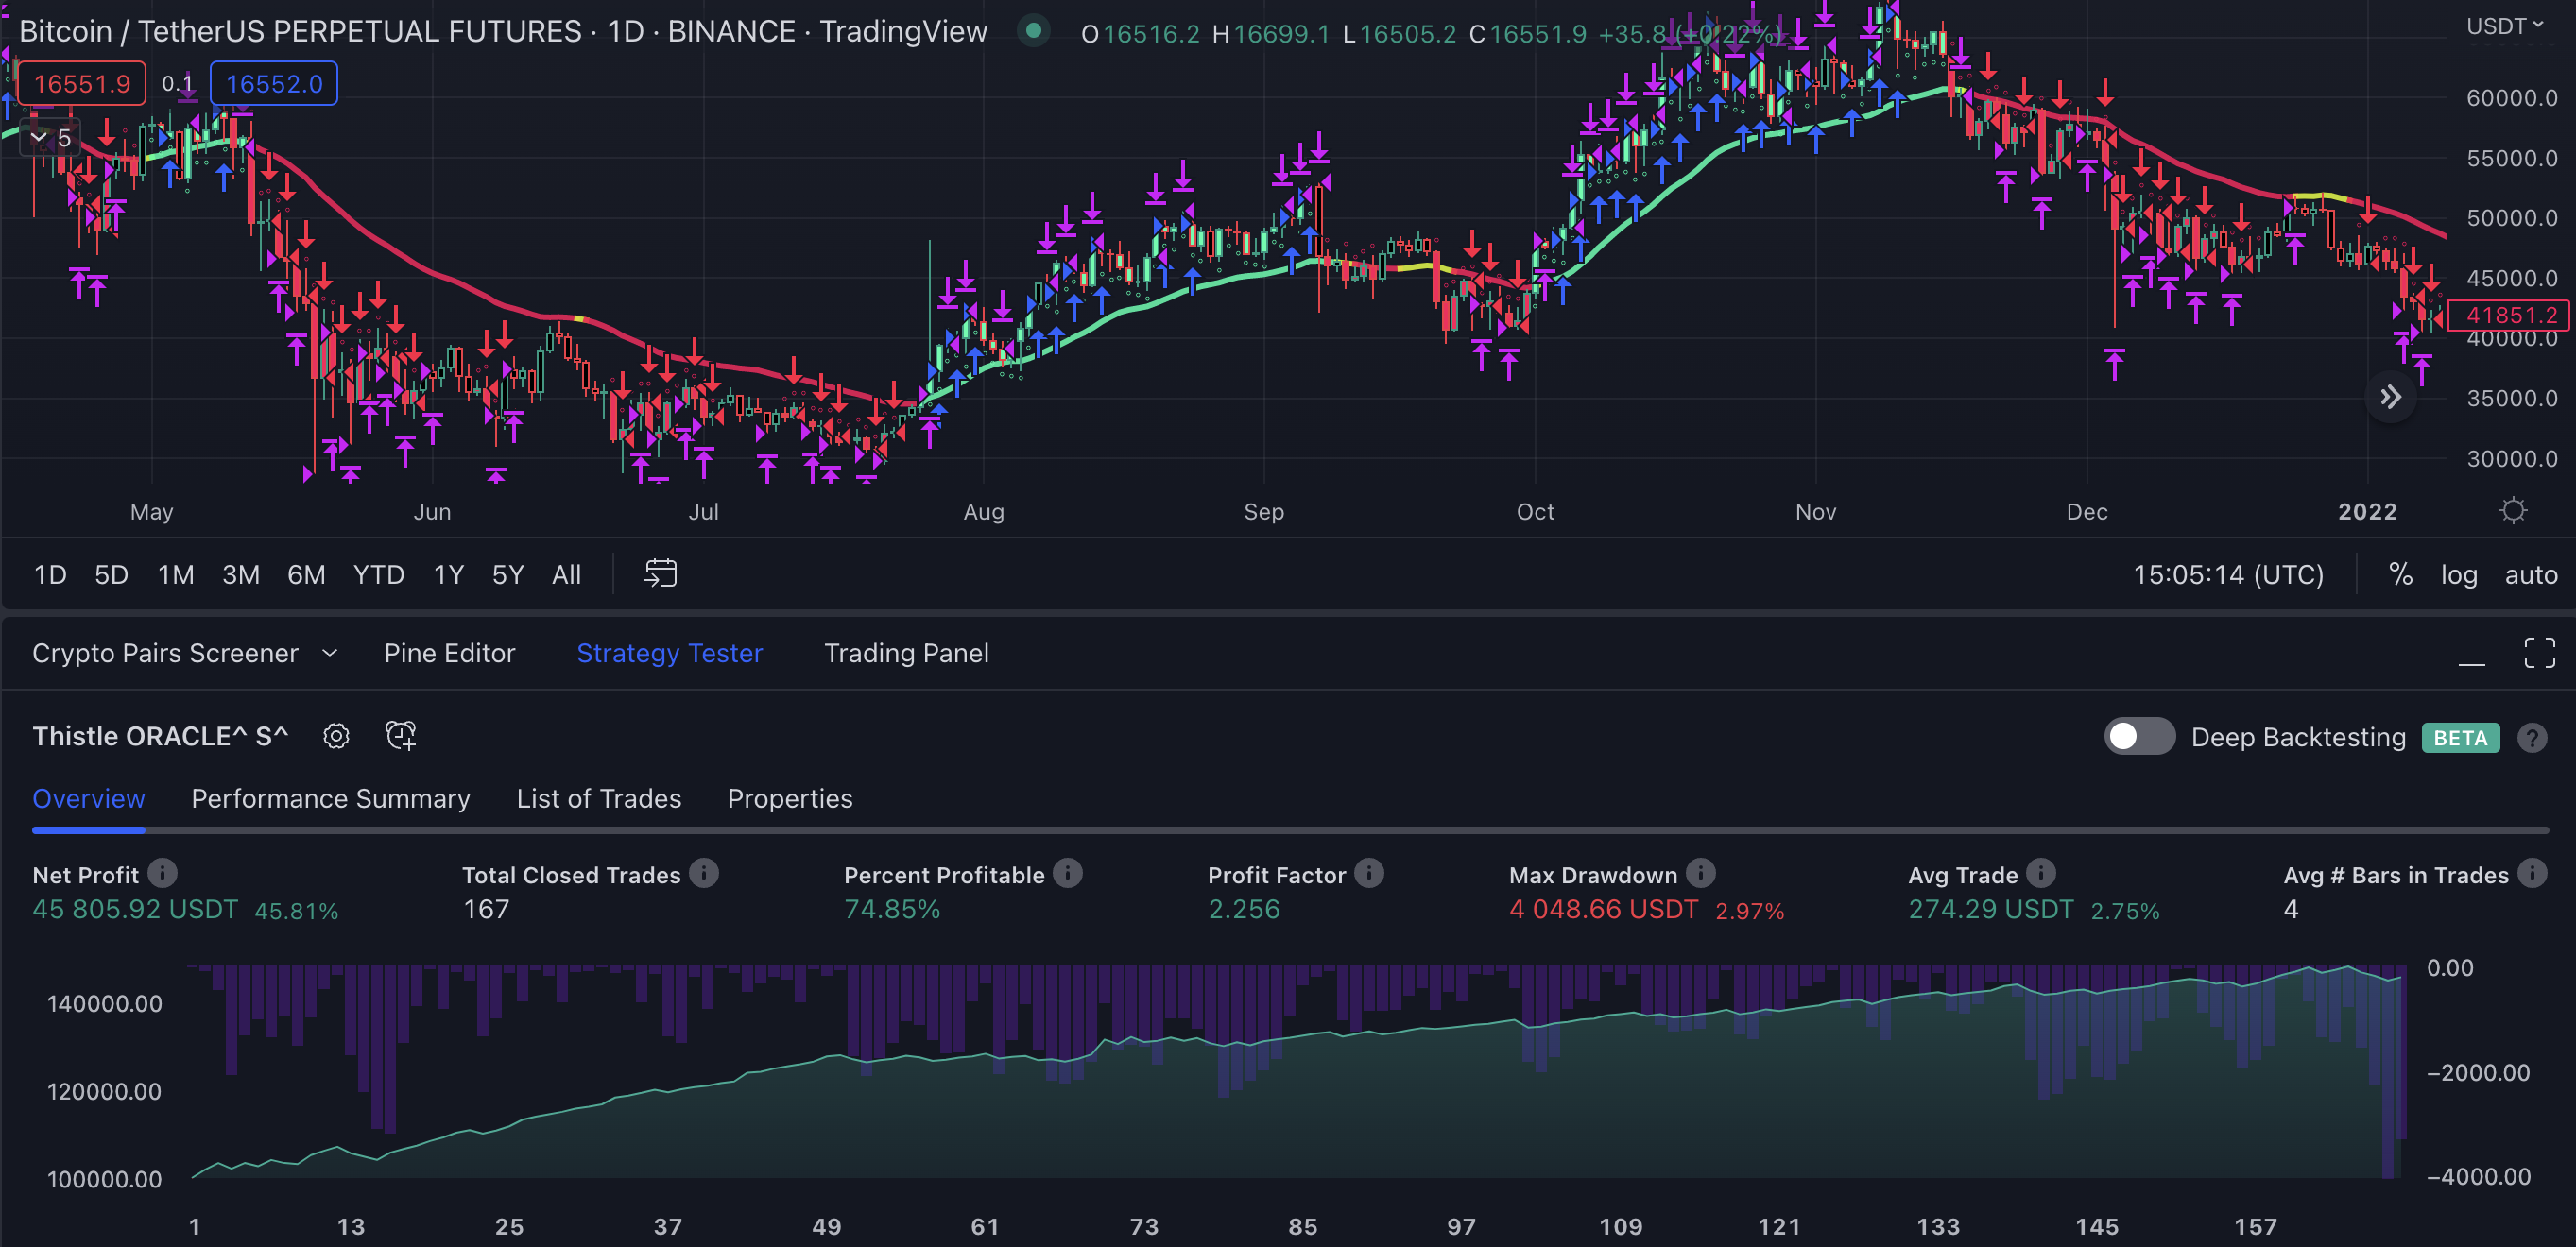This screenshot has height=1247, width=2576.
Task: Open Go to date calendar icon
Action: pyautogui.click(x=660, y=573)
